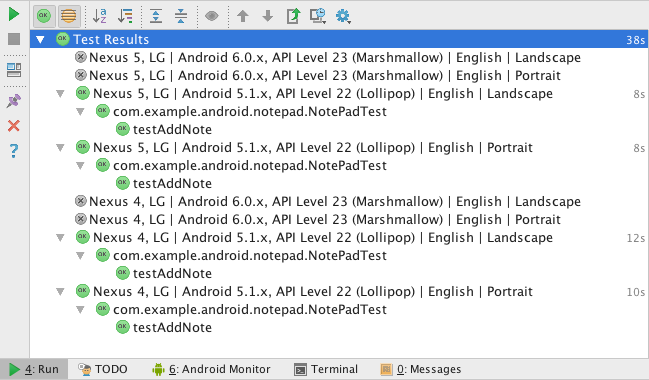Click the Export Test Results icon

pyautogui.click(x=293, y=16)
